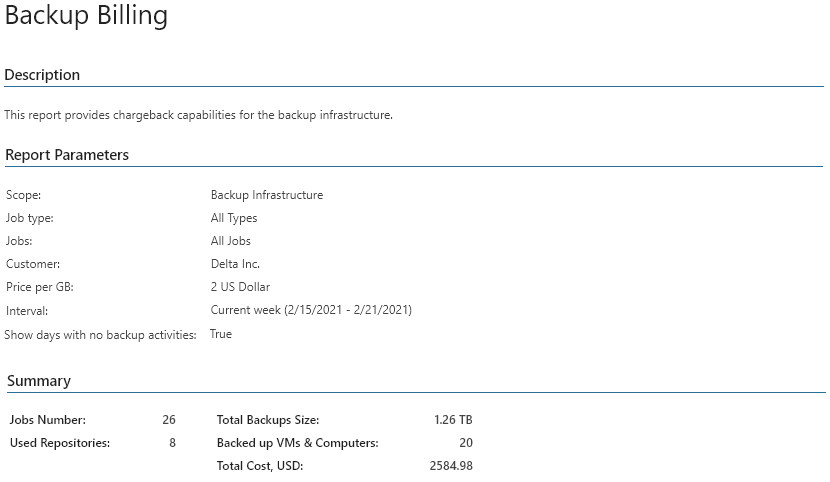Click the True value for no-backup days
This screenshot has height=482, width=830.
[221, 334]
